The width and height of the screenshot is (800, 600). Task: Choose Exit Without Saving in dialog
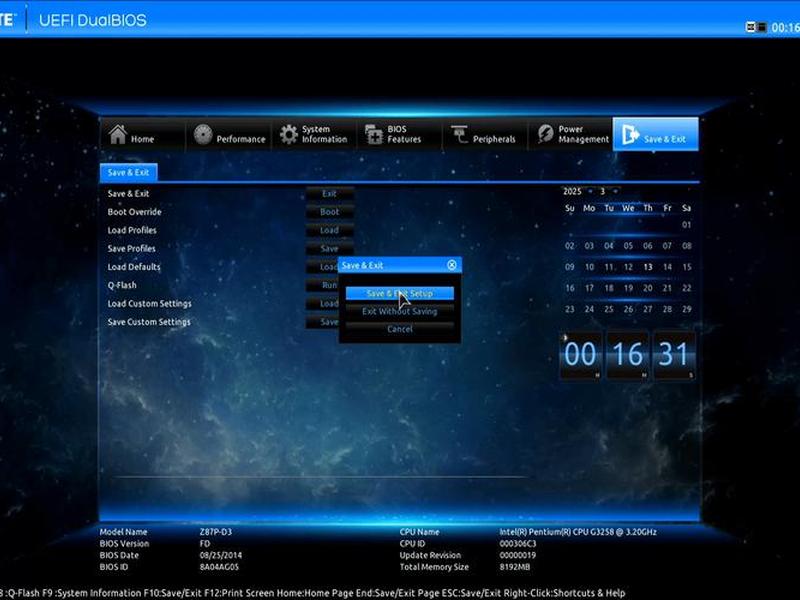click(399, 311)
